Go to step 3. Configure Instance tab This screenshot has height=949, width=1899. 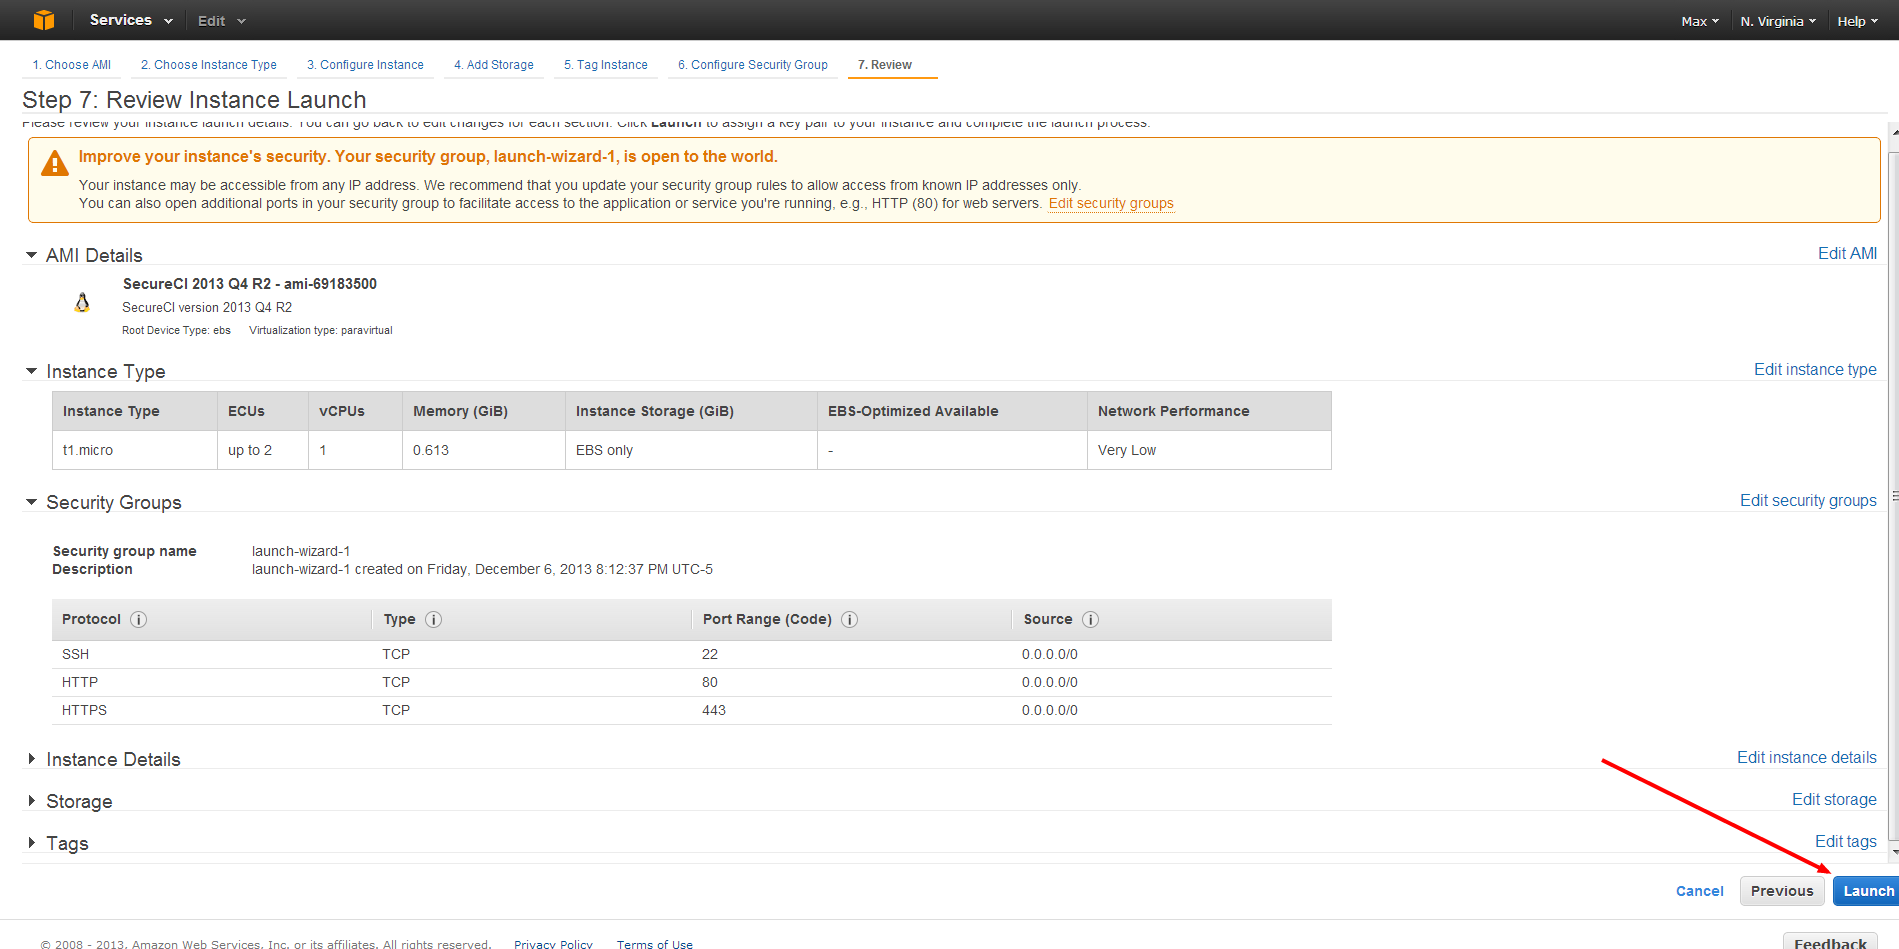coord(365,65)
